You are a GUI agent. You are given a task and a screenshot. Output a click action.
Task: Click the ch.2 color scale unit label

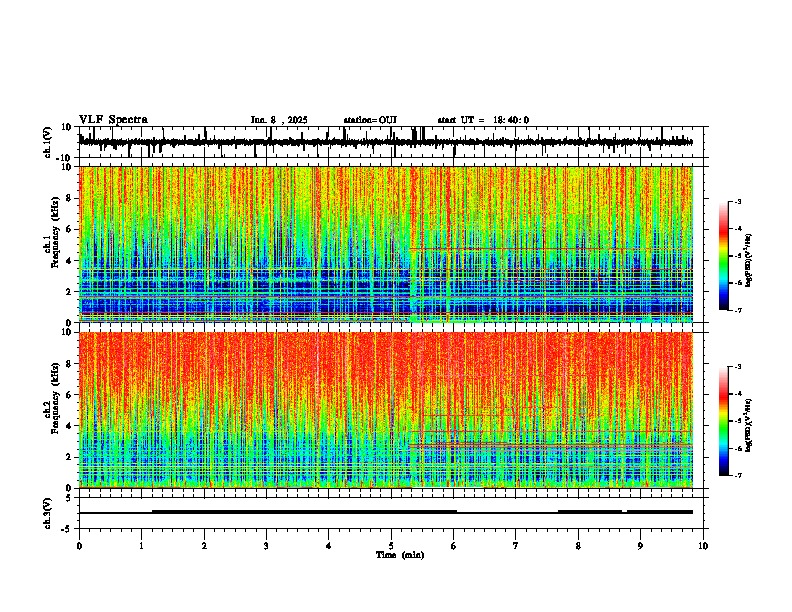(x=749, y=425)
